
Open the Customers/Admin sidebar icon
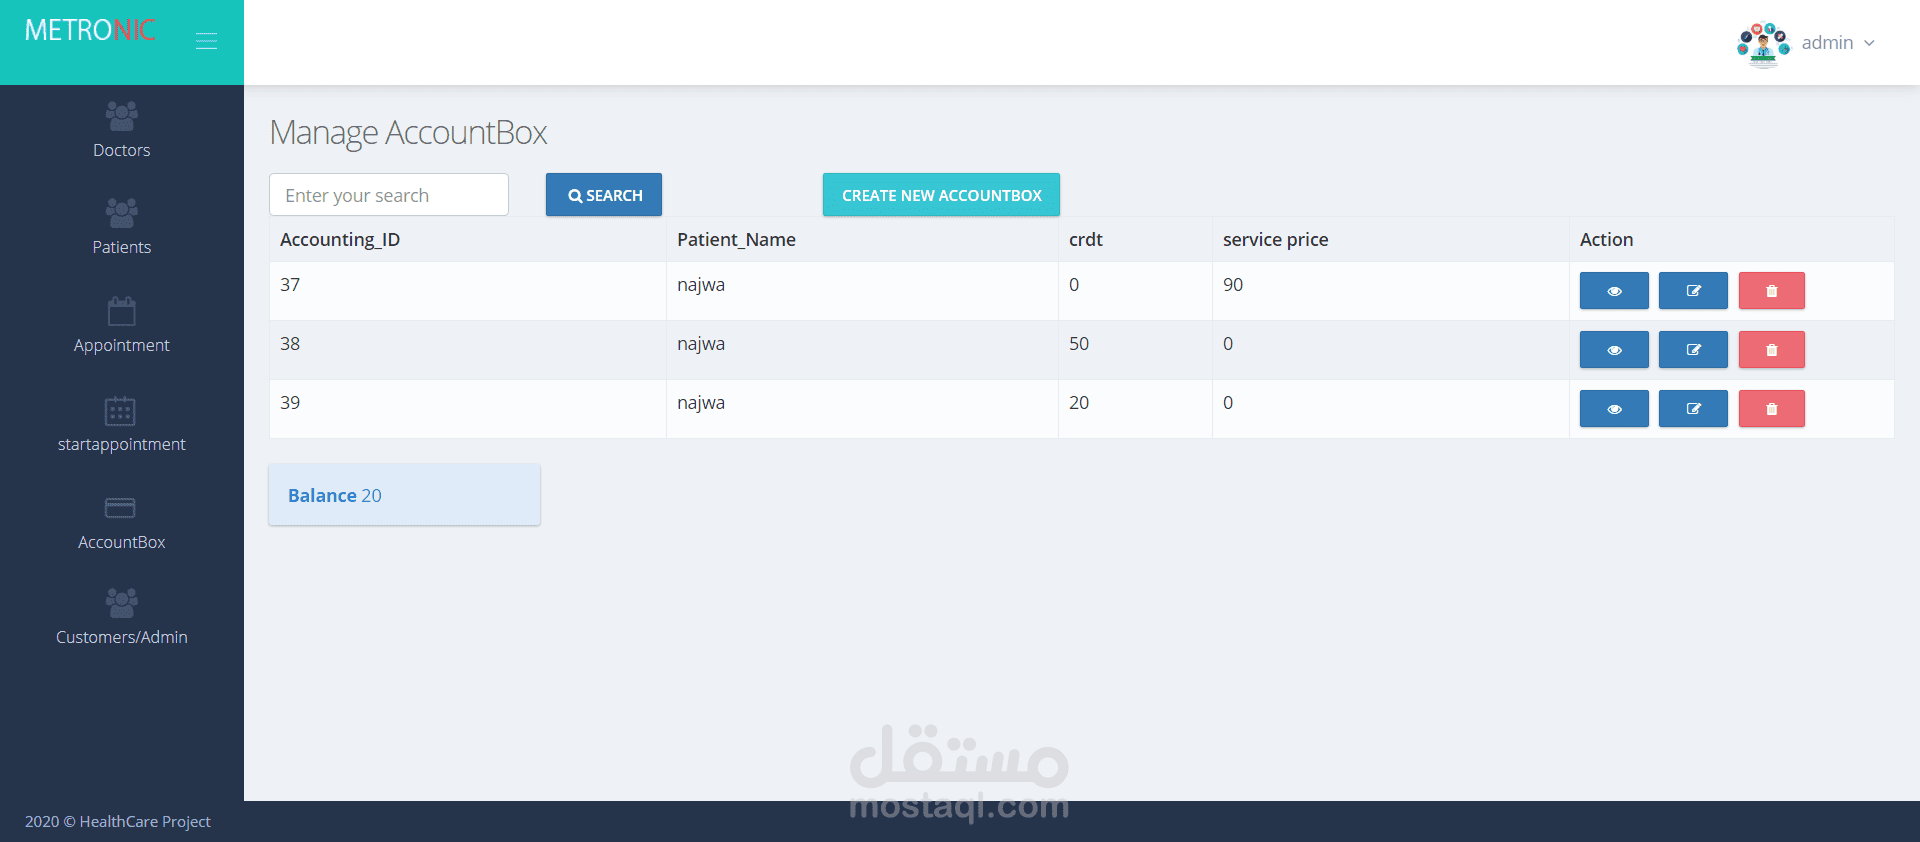122,603
